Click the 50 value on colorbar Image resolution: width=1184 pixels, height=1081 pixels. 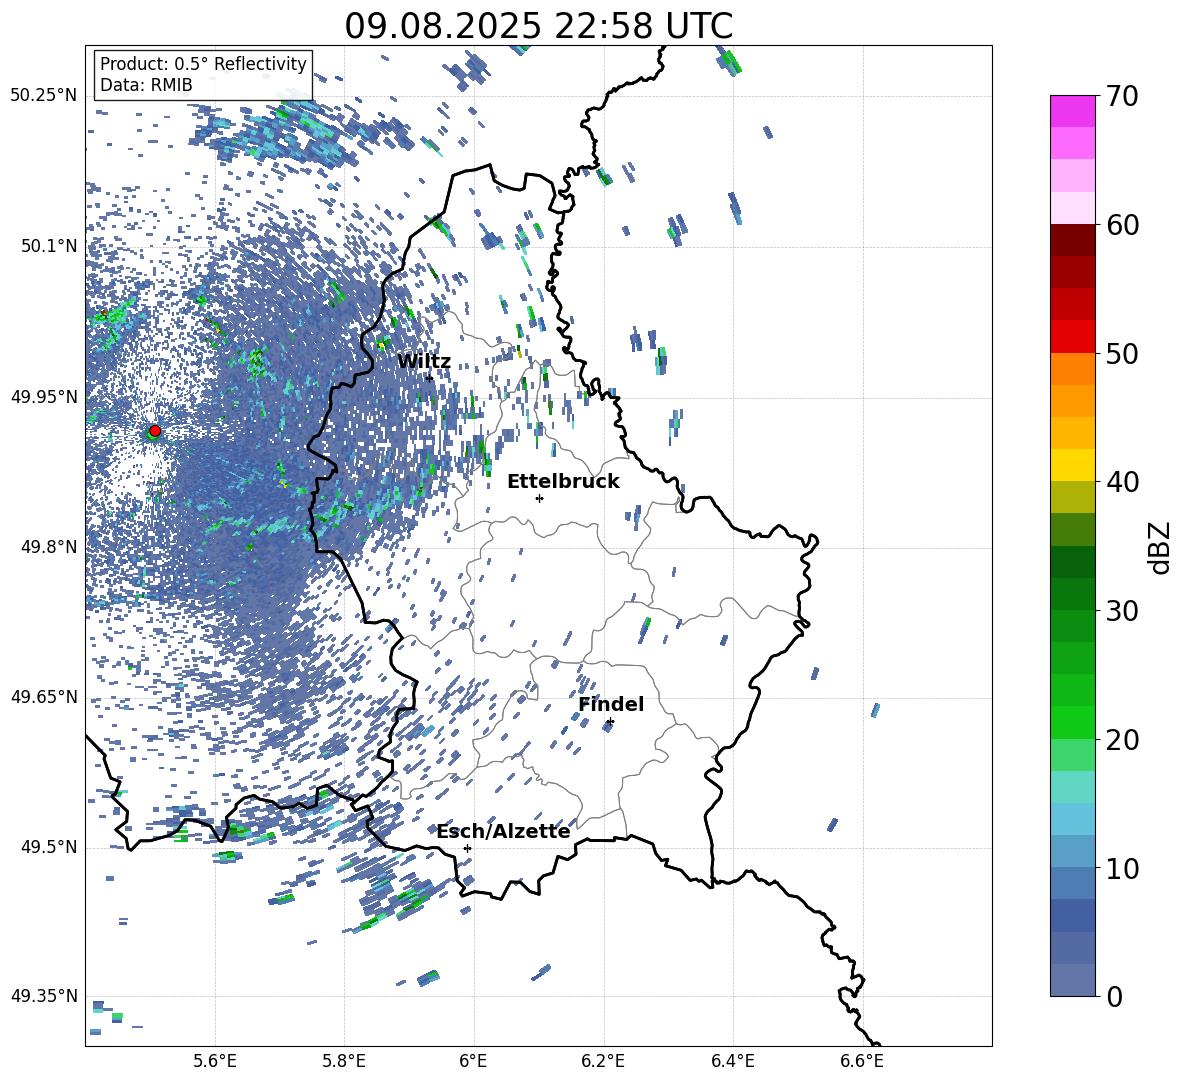pos(1122,354)
